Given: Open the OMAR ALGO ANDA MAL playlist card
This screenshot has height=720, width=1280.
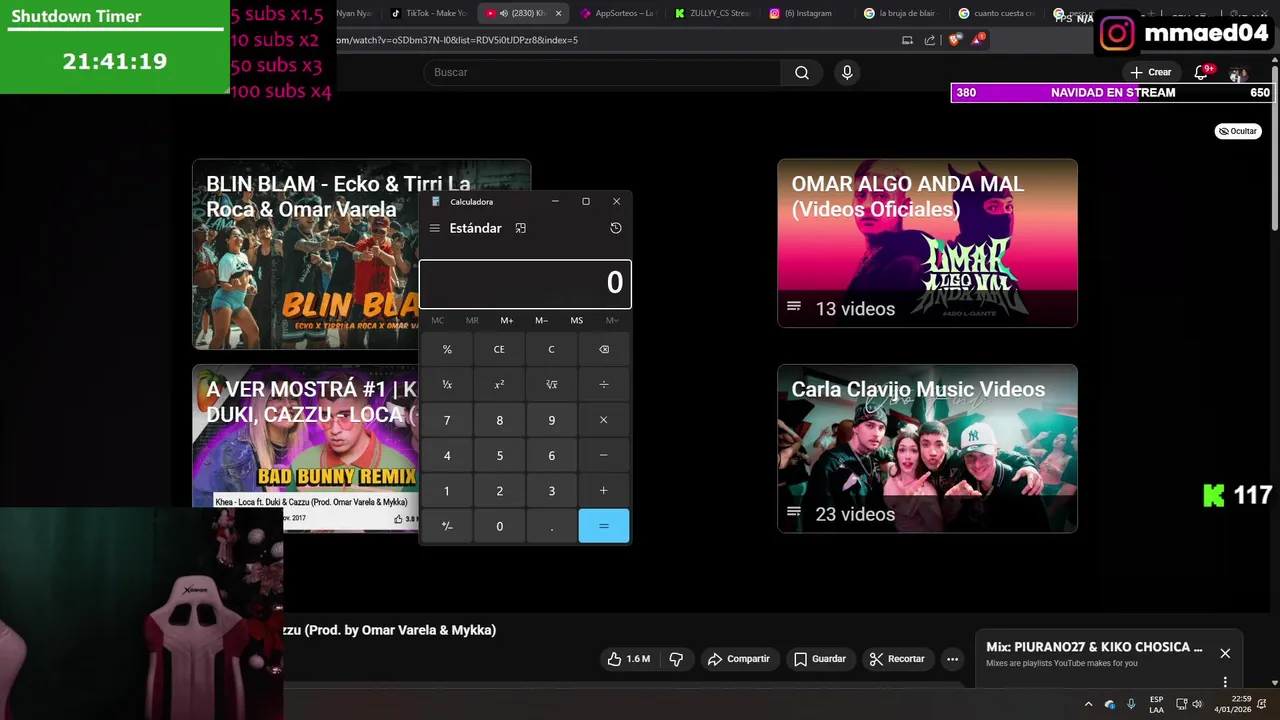Looking at the screenshot, I should coord(927,243).
